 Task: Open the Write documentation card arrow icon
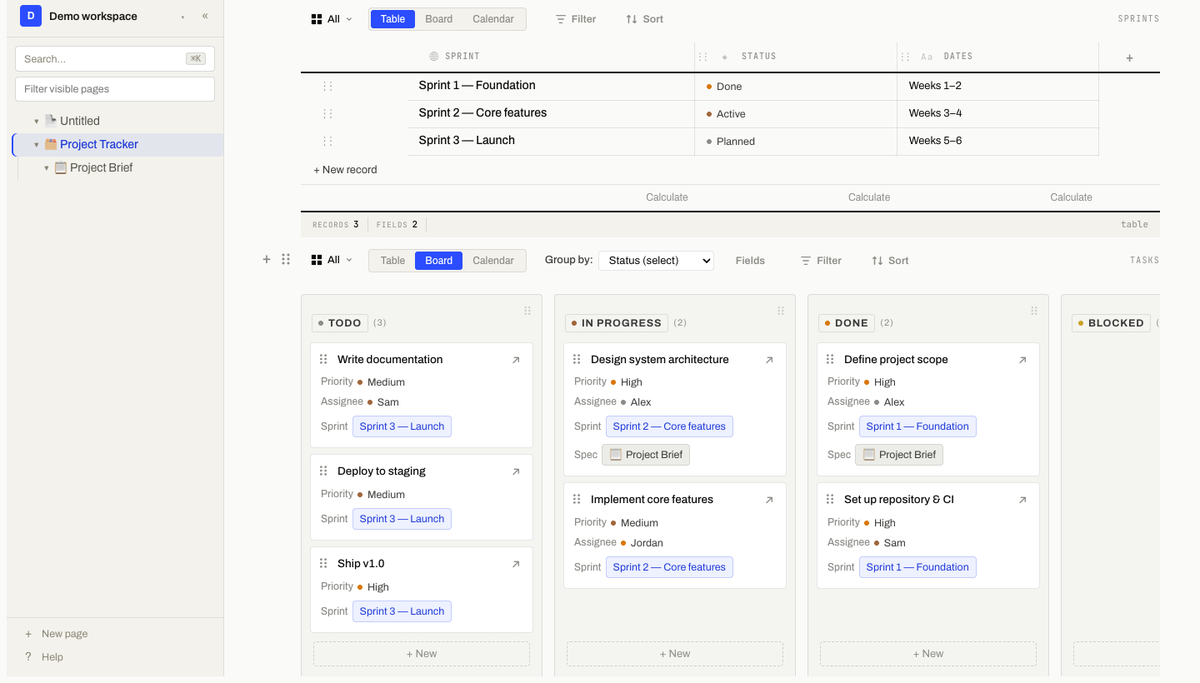point(516,360)
